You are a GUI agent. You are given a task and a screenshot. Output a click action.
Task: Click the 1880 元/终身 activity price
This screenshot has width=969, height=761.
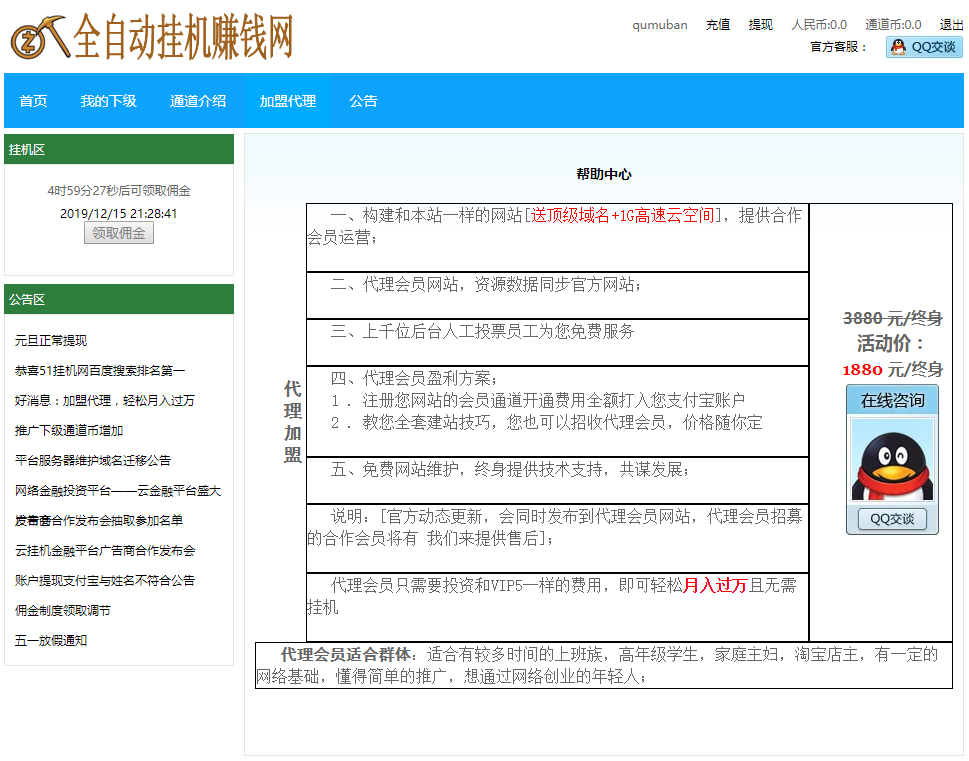pyautogui.click(x=892, y=370)
